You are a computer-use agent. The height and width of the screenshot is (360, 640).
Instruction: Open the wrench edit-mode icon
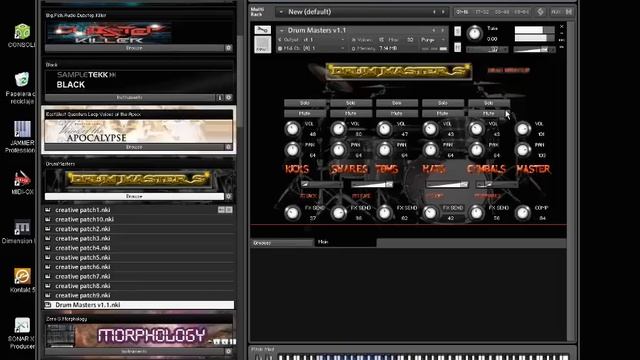(x=262, y=30)
